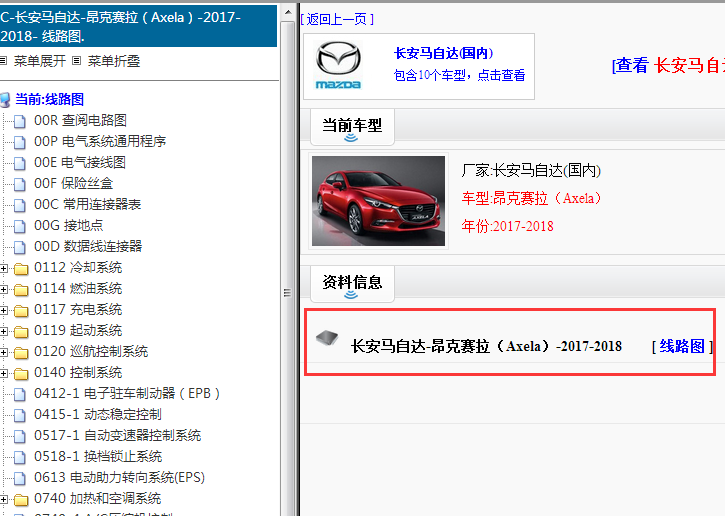Click the 年份:2017-2018 text

pos(507,226)
